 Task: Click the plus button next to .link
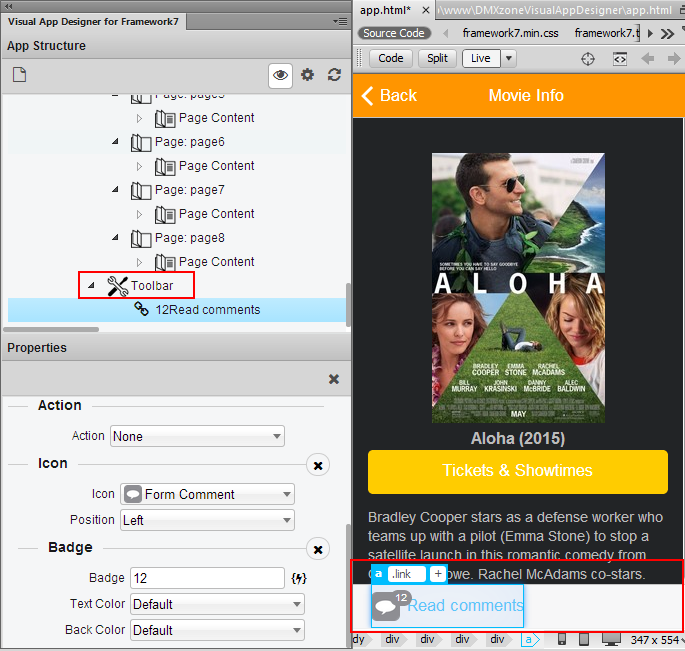point(438,574)
